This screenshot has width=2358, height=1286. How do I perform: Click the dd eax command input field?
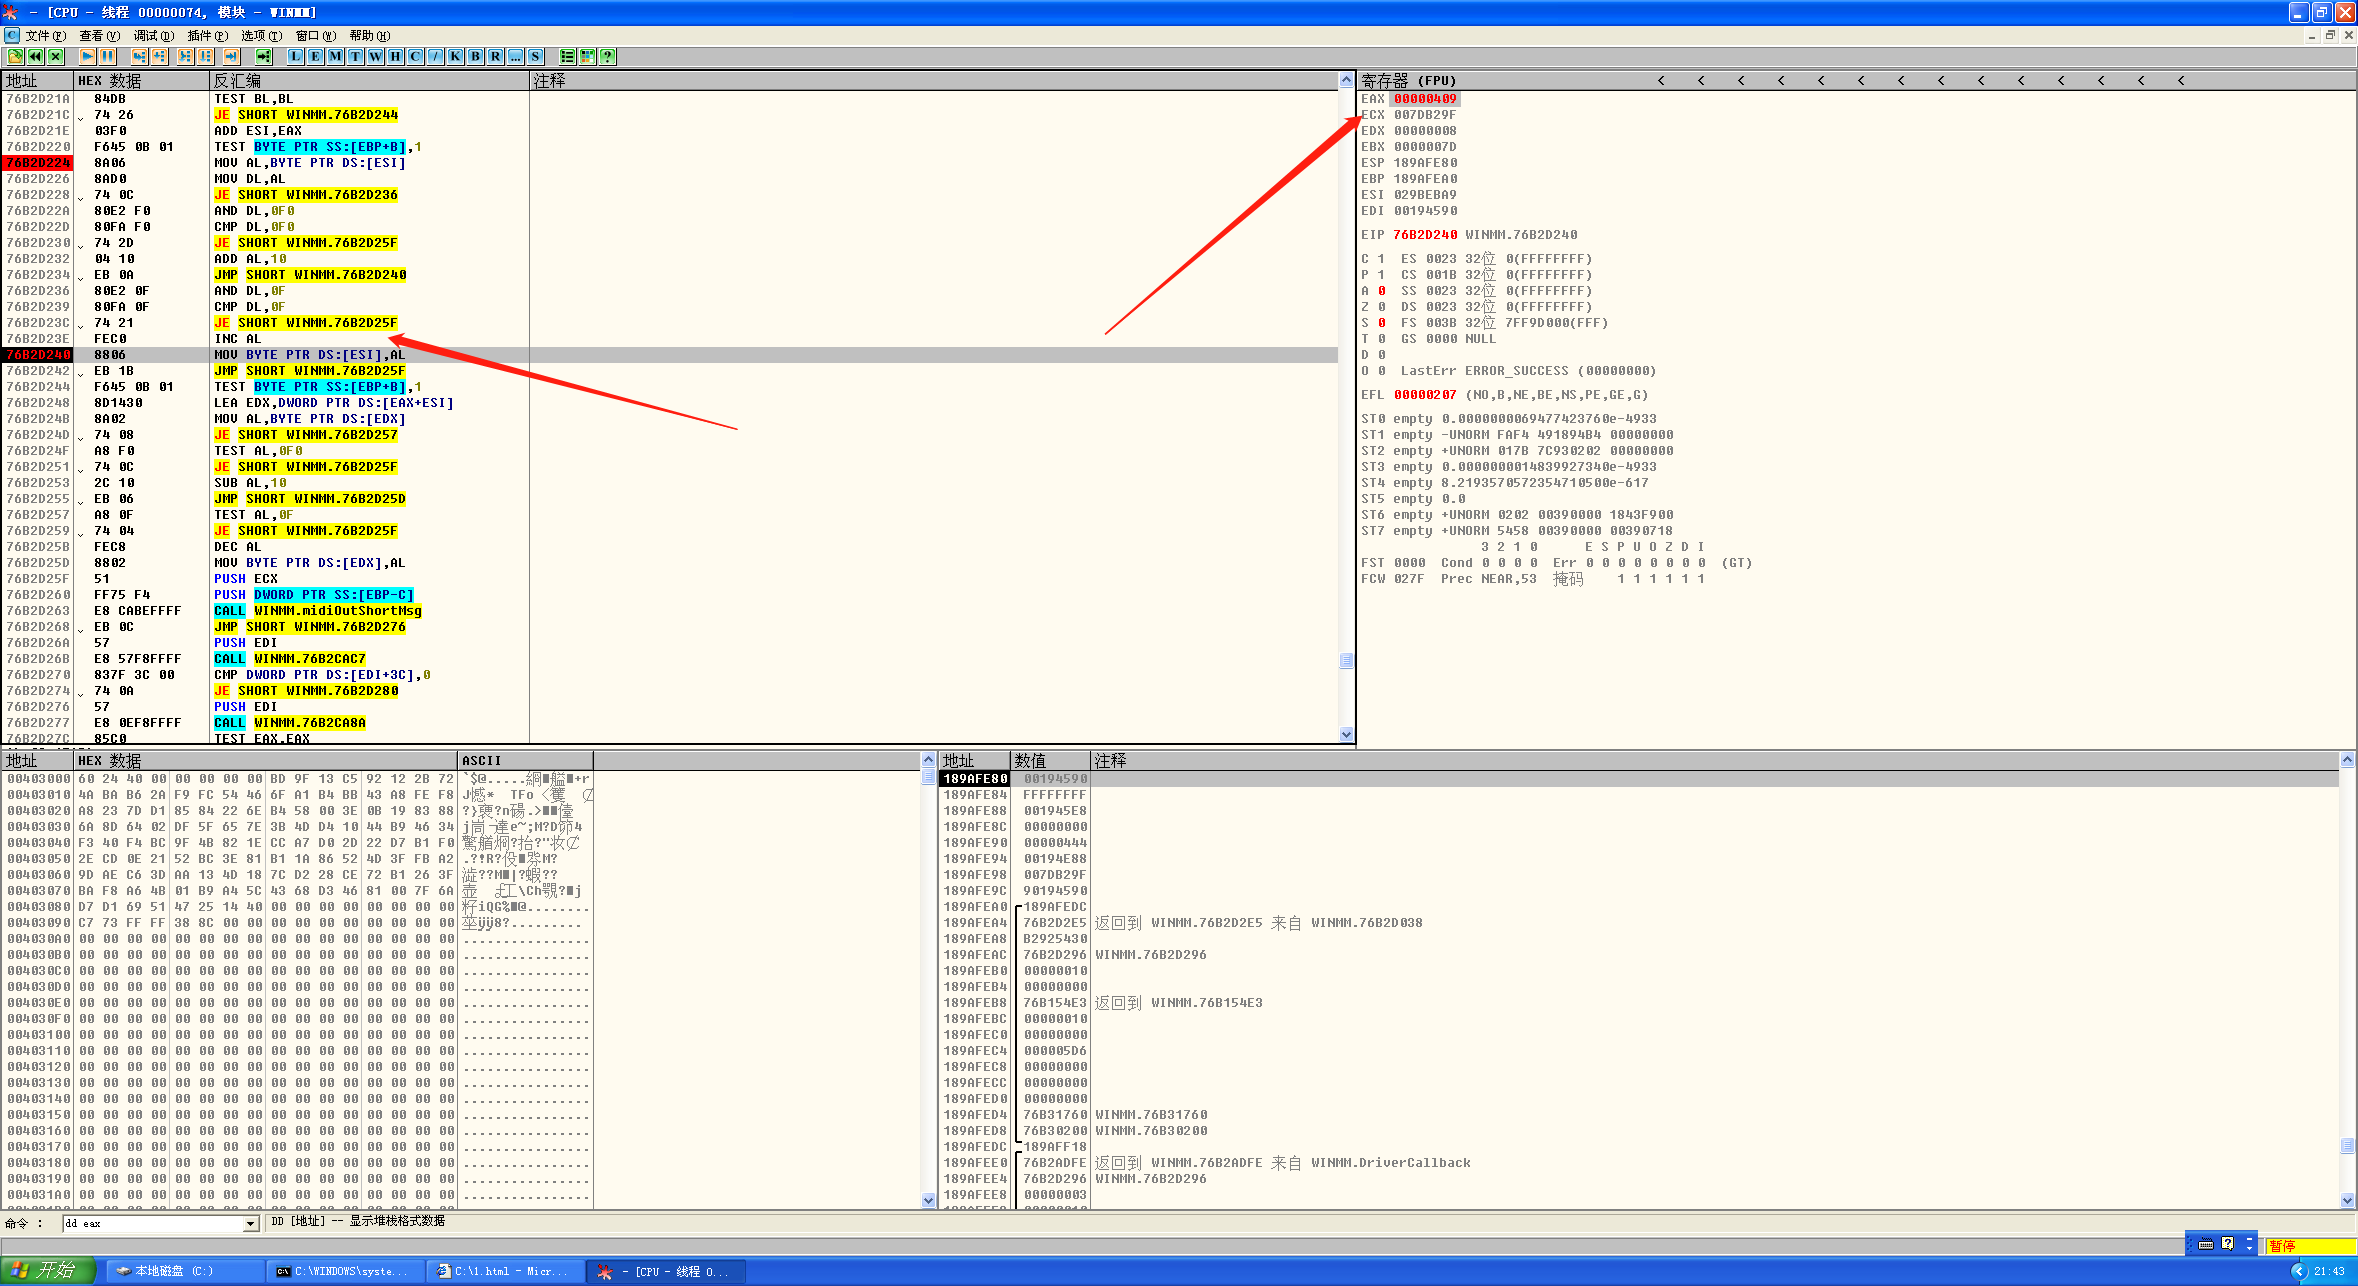(x=152, y=1224)
